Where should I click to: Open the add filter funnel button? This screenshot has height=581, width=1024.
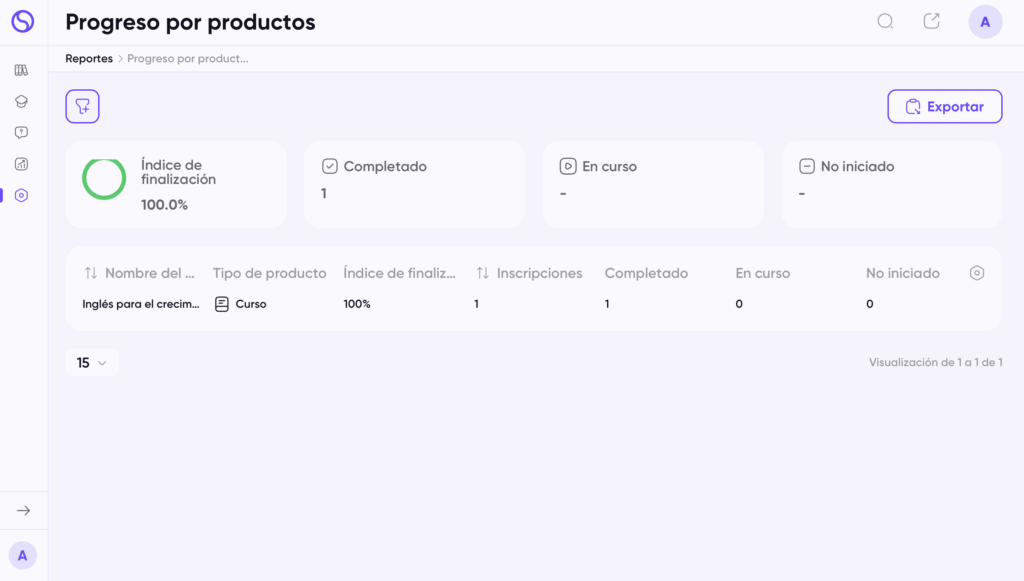[82, 106]
